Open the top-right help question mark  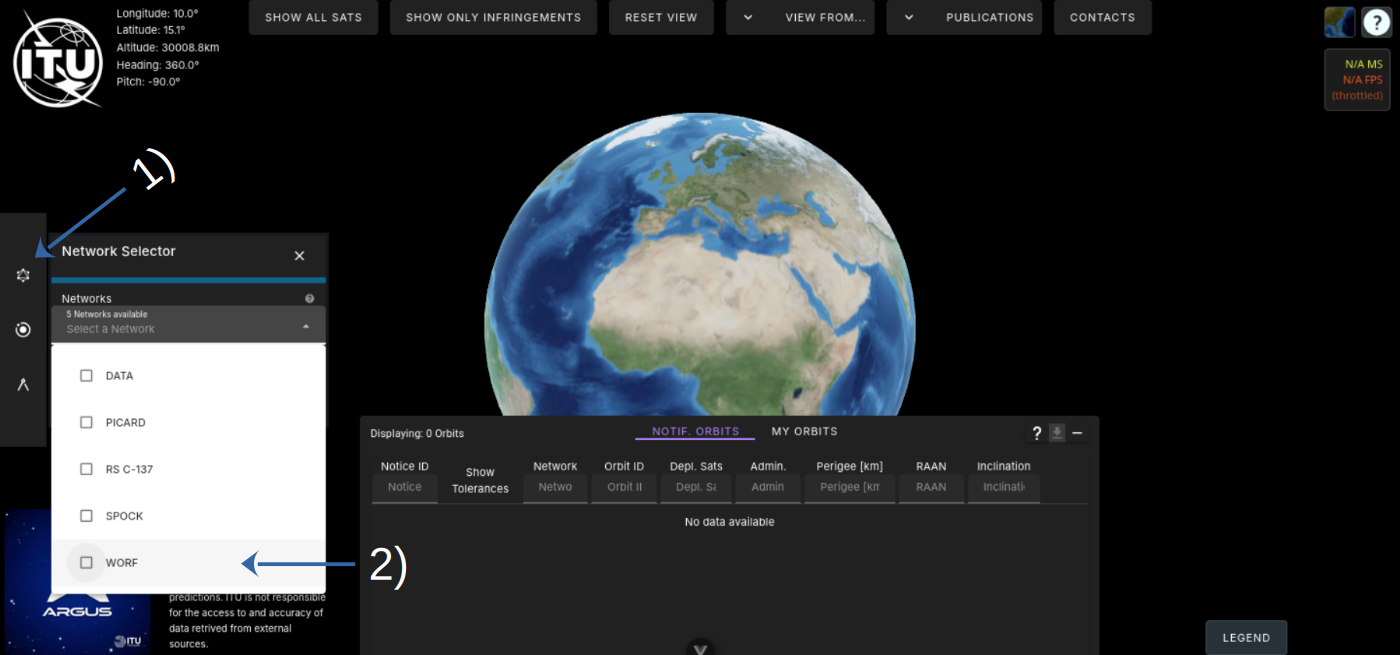pos(1376,22)
